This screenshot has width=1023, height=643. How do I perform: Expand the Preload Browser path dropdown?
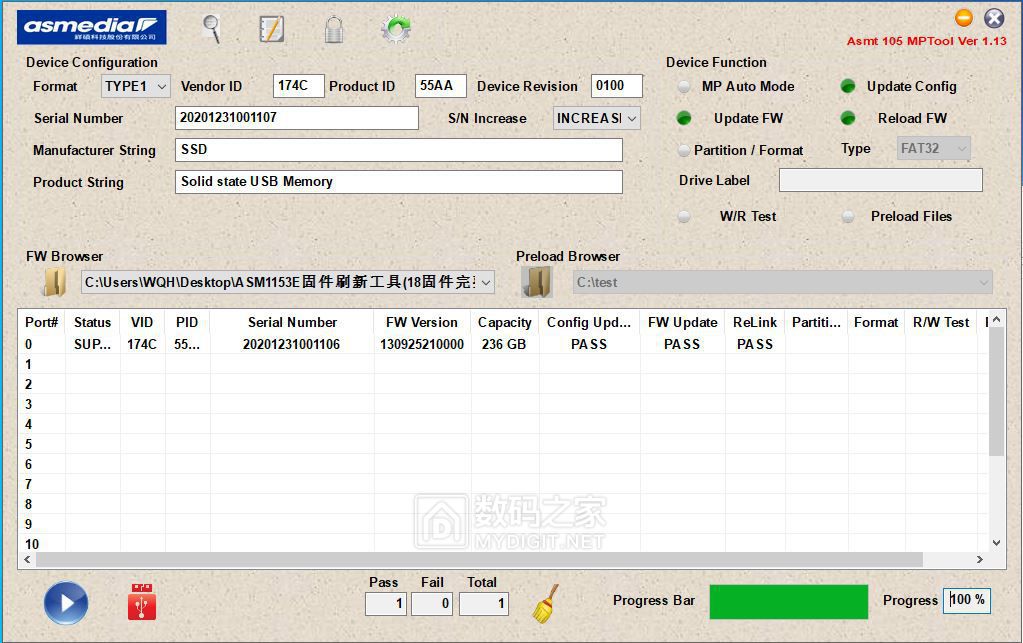984,282
